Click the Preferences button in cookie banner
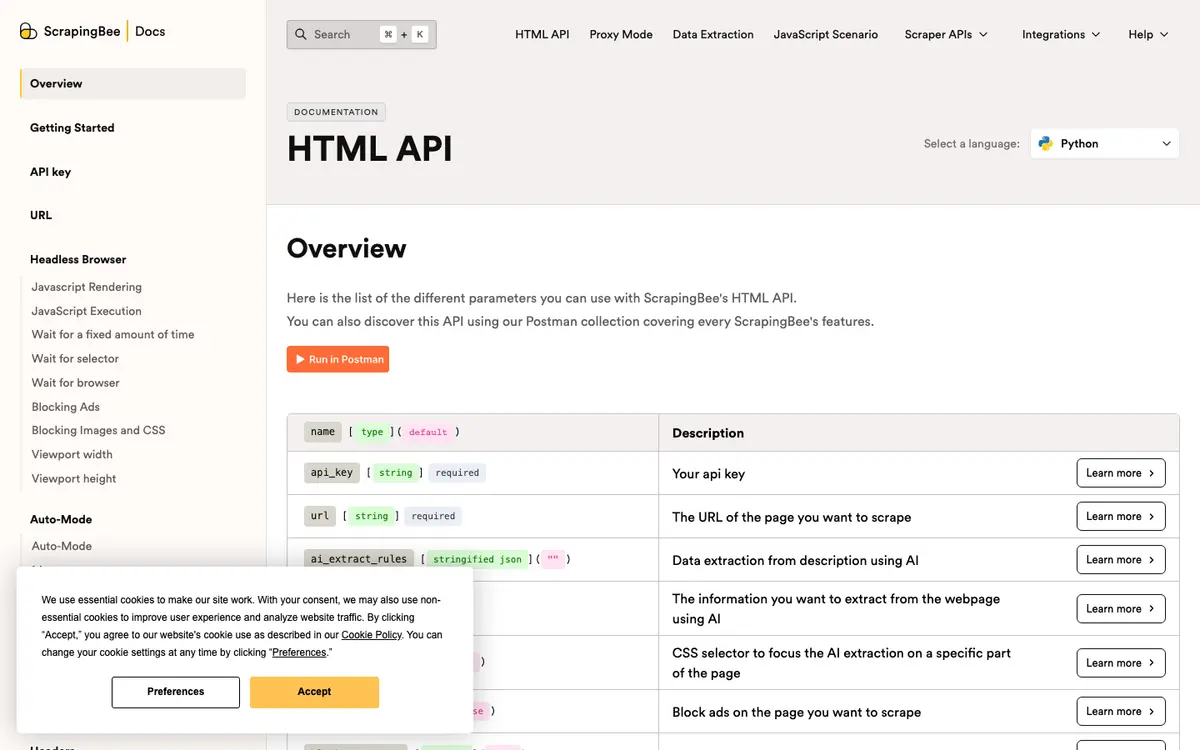1200x750 pixels. pos(176,692)
